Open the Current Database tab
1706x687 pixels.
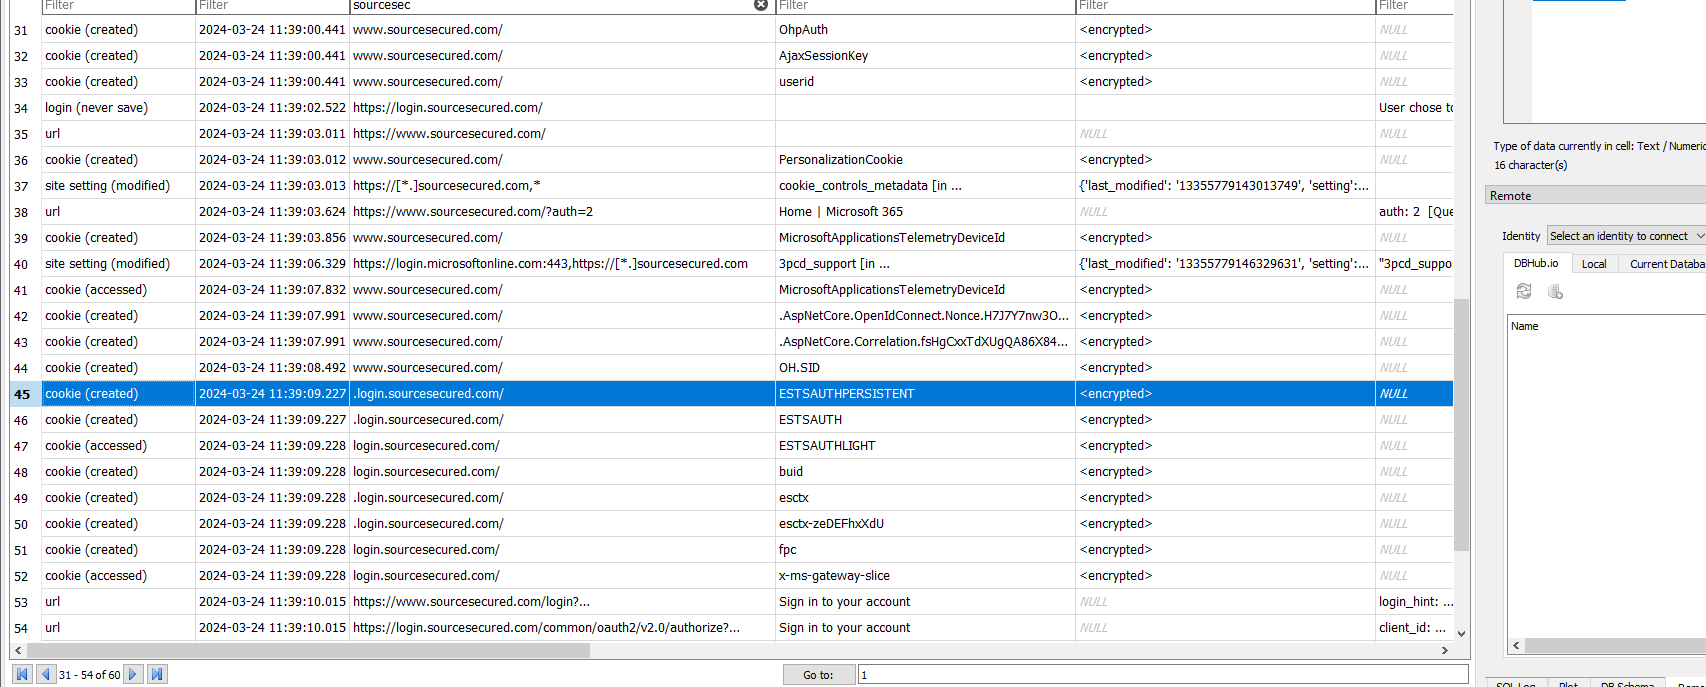[1666, 264]
